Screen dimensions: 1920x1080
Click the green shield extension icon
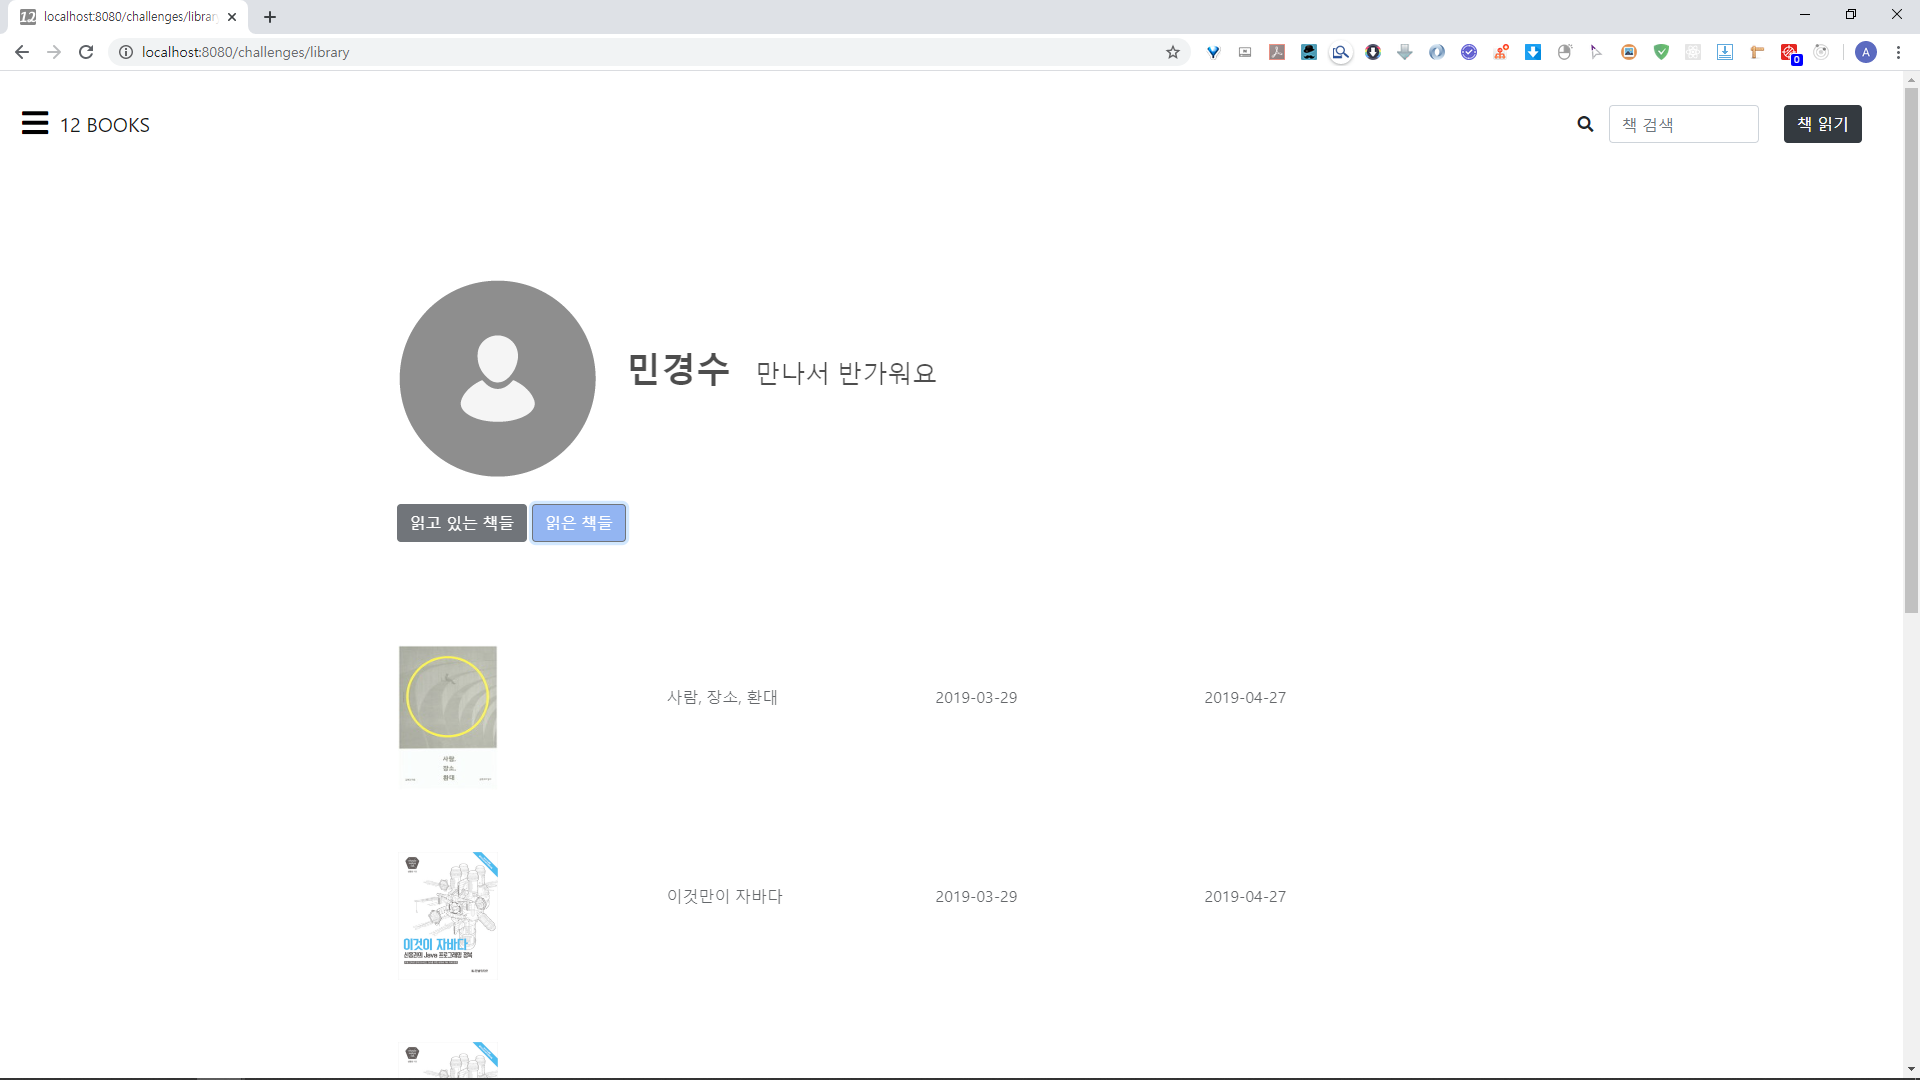(x=1661, y=52)
